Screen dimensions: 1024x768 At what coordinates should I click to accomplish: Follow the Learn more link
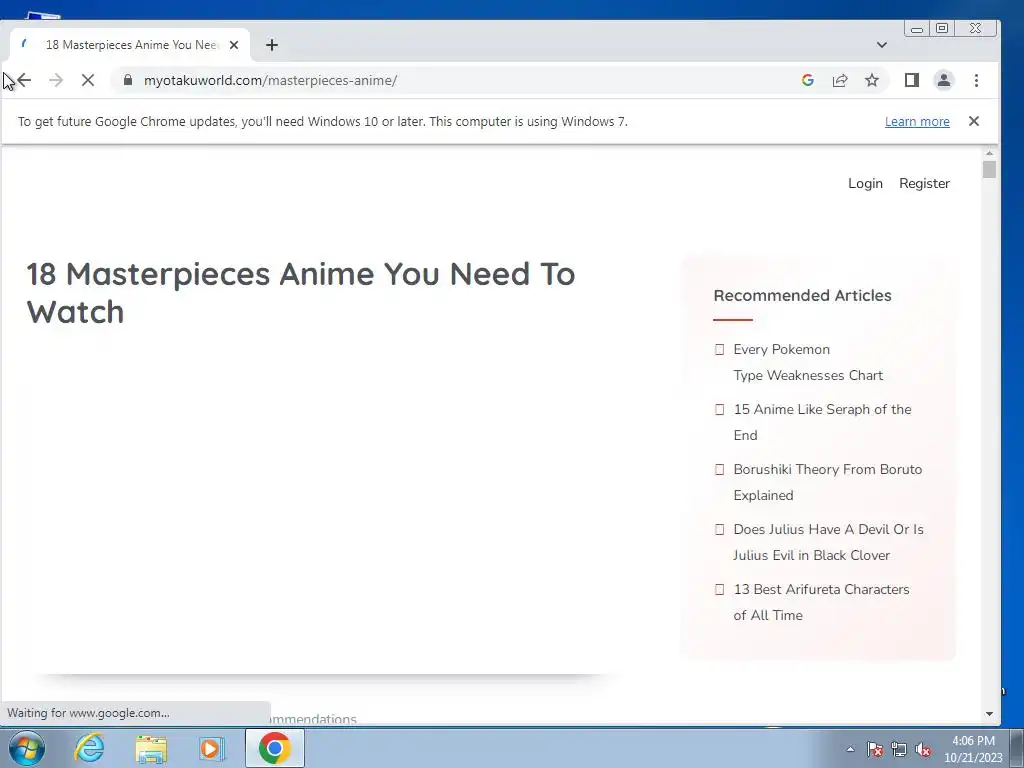pyautogui.click(x=917, y=121)
